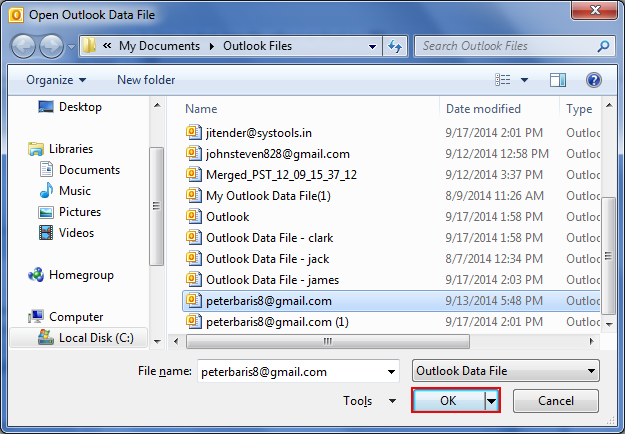Click the icon of Outlook Data File - clark
625x434 pixels.
(194, 238)
